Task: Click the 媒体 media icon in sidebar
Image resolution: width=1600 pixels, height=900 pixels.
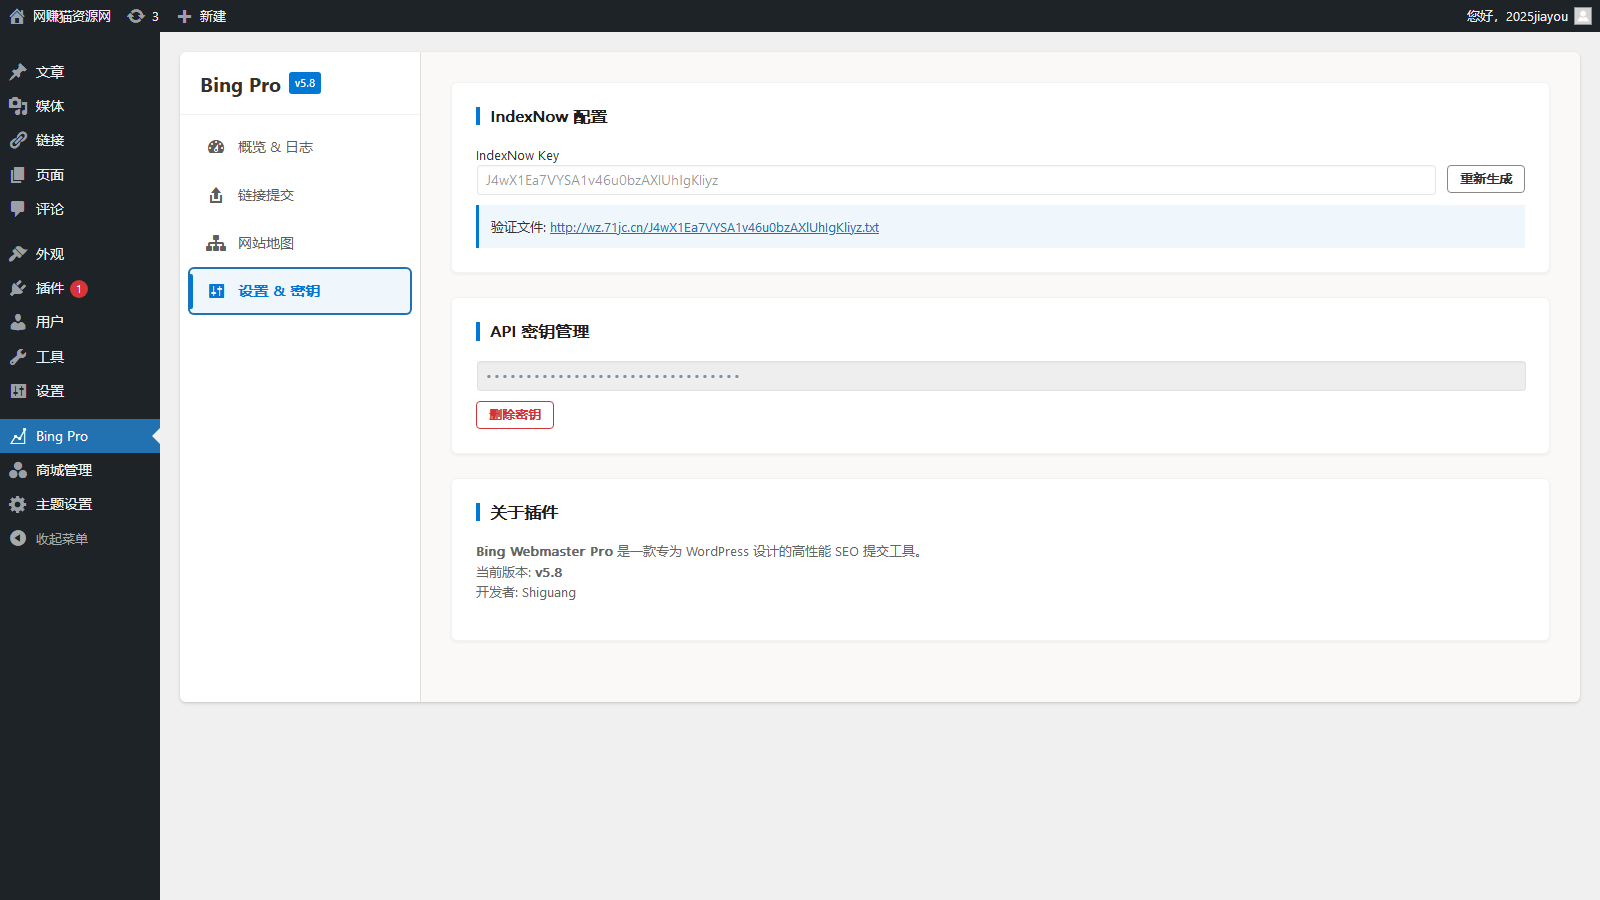Action: click(18, 106)
